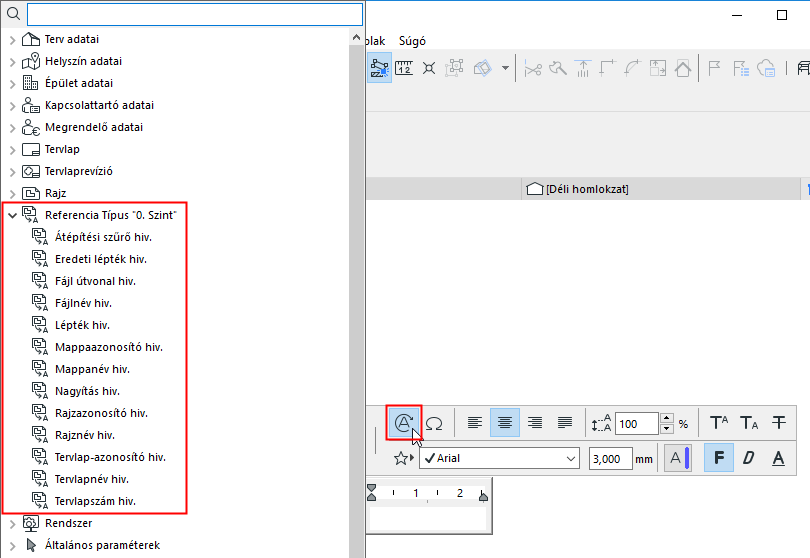The image size is (810, 558).
Task: Align text right
Action: tap(535, 423)
